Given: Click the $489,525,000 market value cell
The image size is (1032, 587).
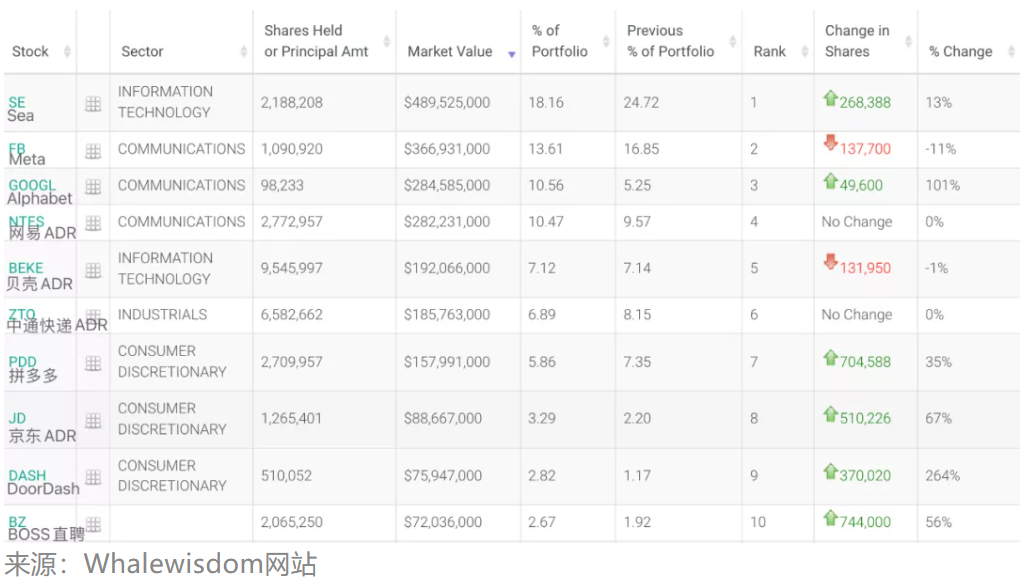Looking at the screenshot, I should click(x=447, y=102).
